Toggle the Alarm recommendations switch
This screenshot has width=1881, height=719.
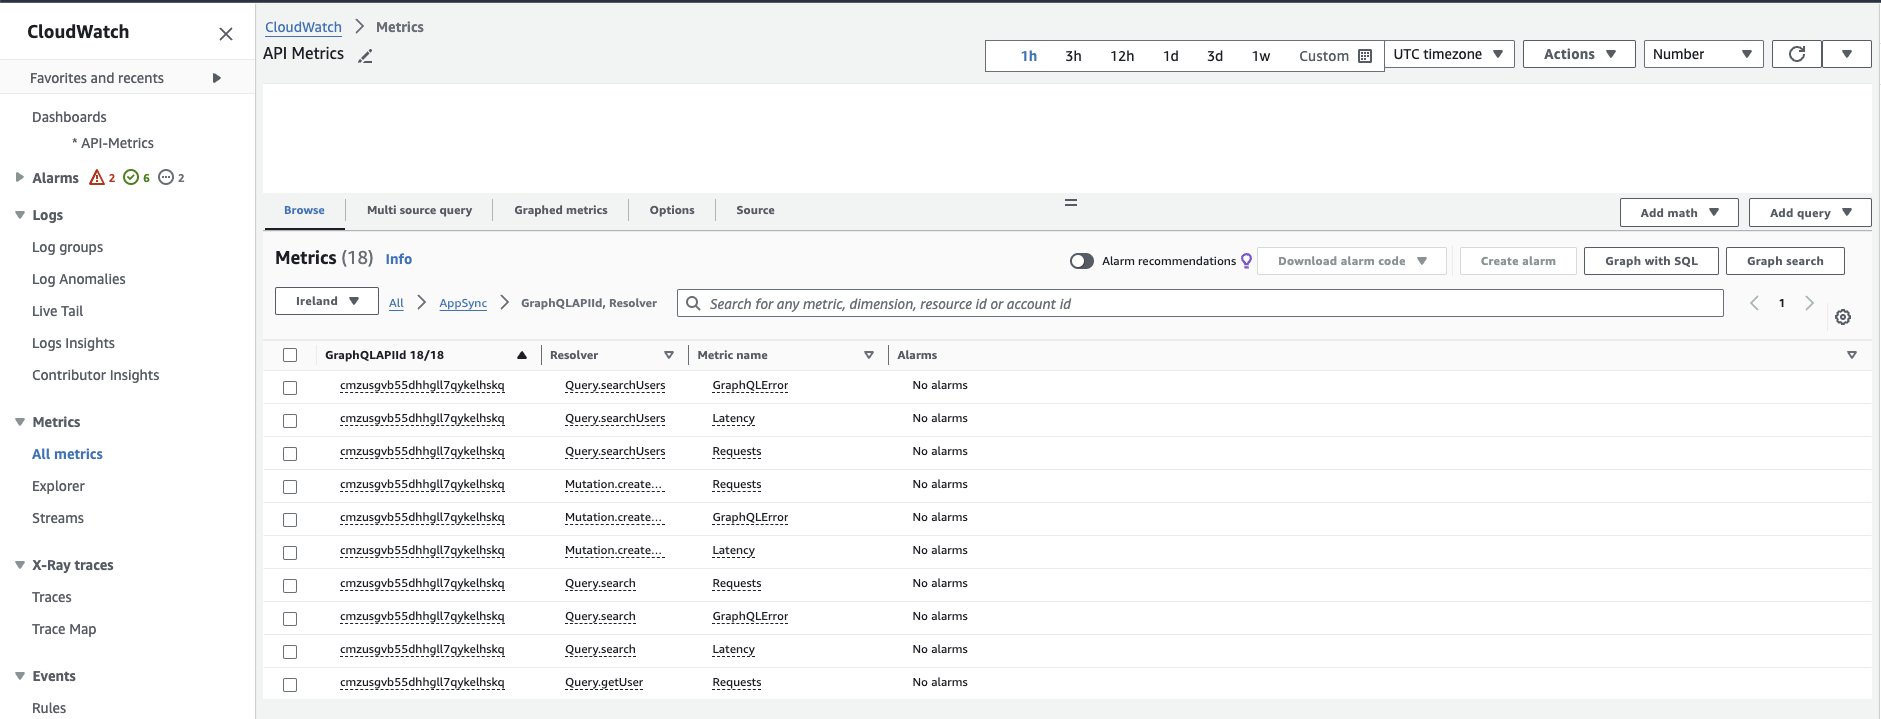pos(1081,261)
